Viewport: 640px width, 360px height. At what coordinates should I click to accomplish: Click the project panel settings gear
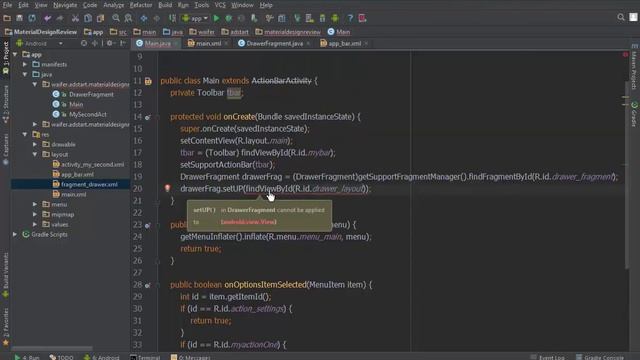click(110, 43)
